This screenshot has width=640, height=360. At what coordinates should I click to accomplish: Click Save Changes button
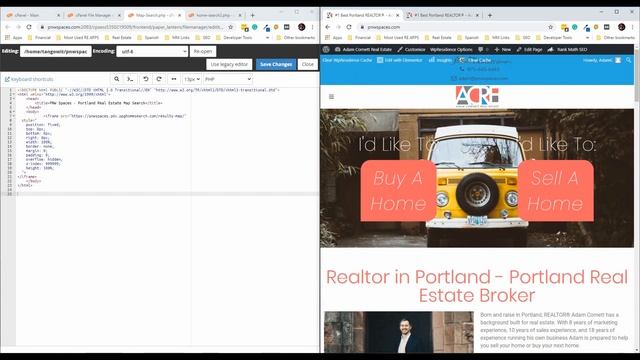pos(276,64)
